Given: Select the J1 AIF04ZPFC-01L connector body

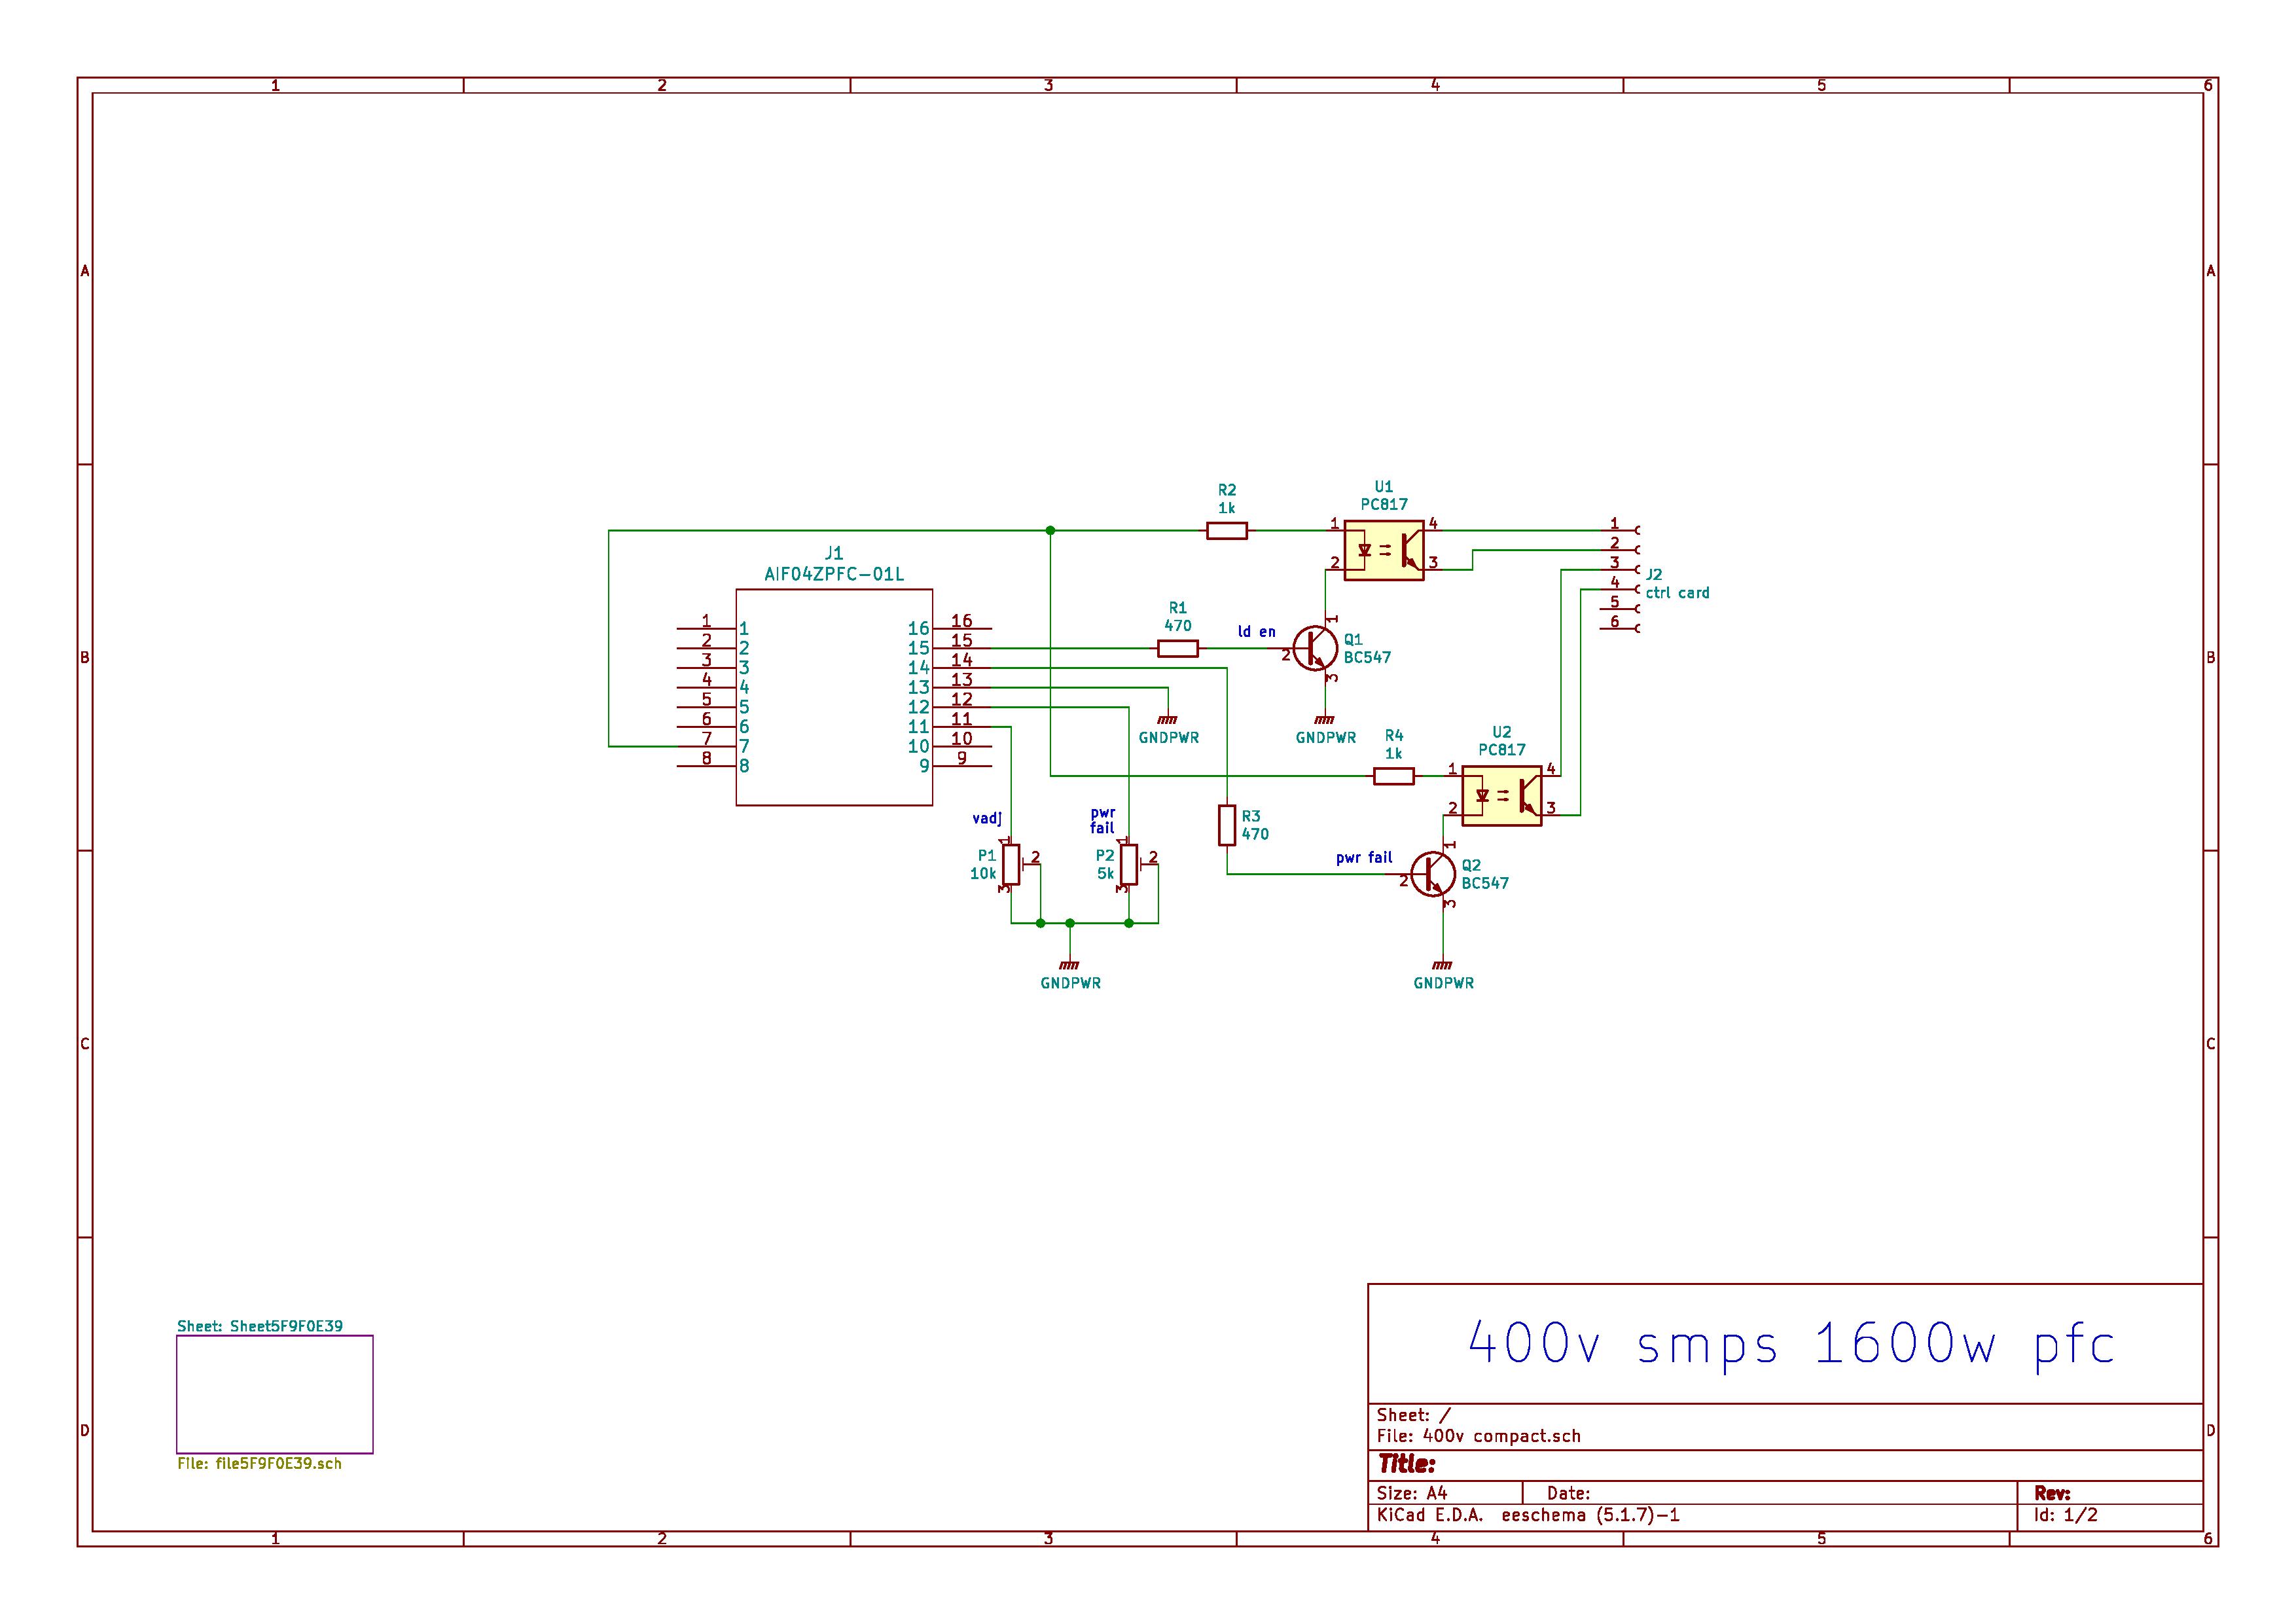Looking at the screenshot, I should tap(834, 697).
